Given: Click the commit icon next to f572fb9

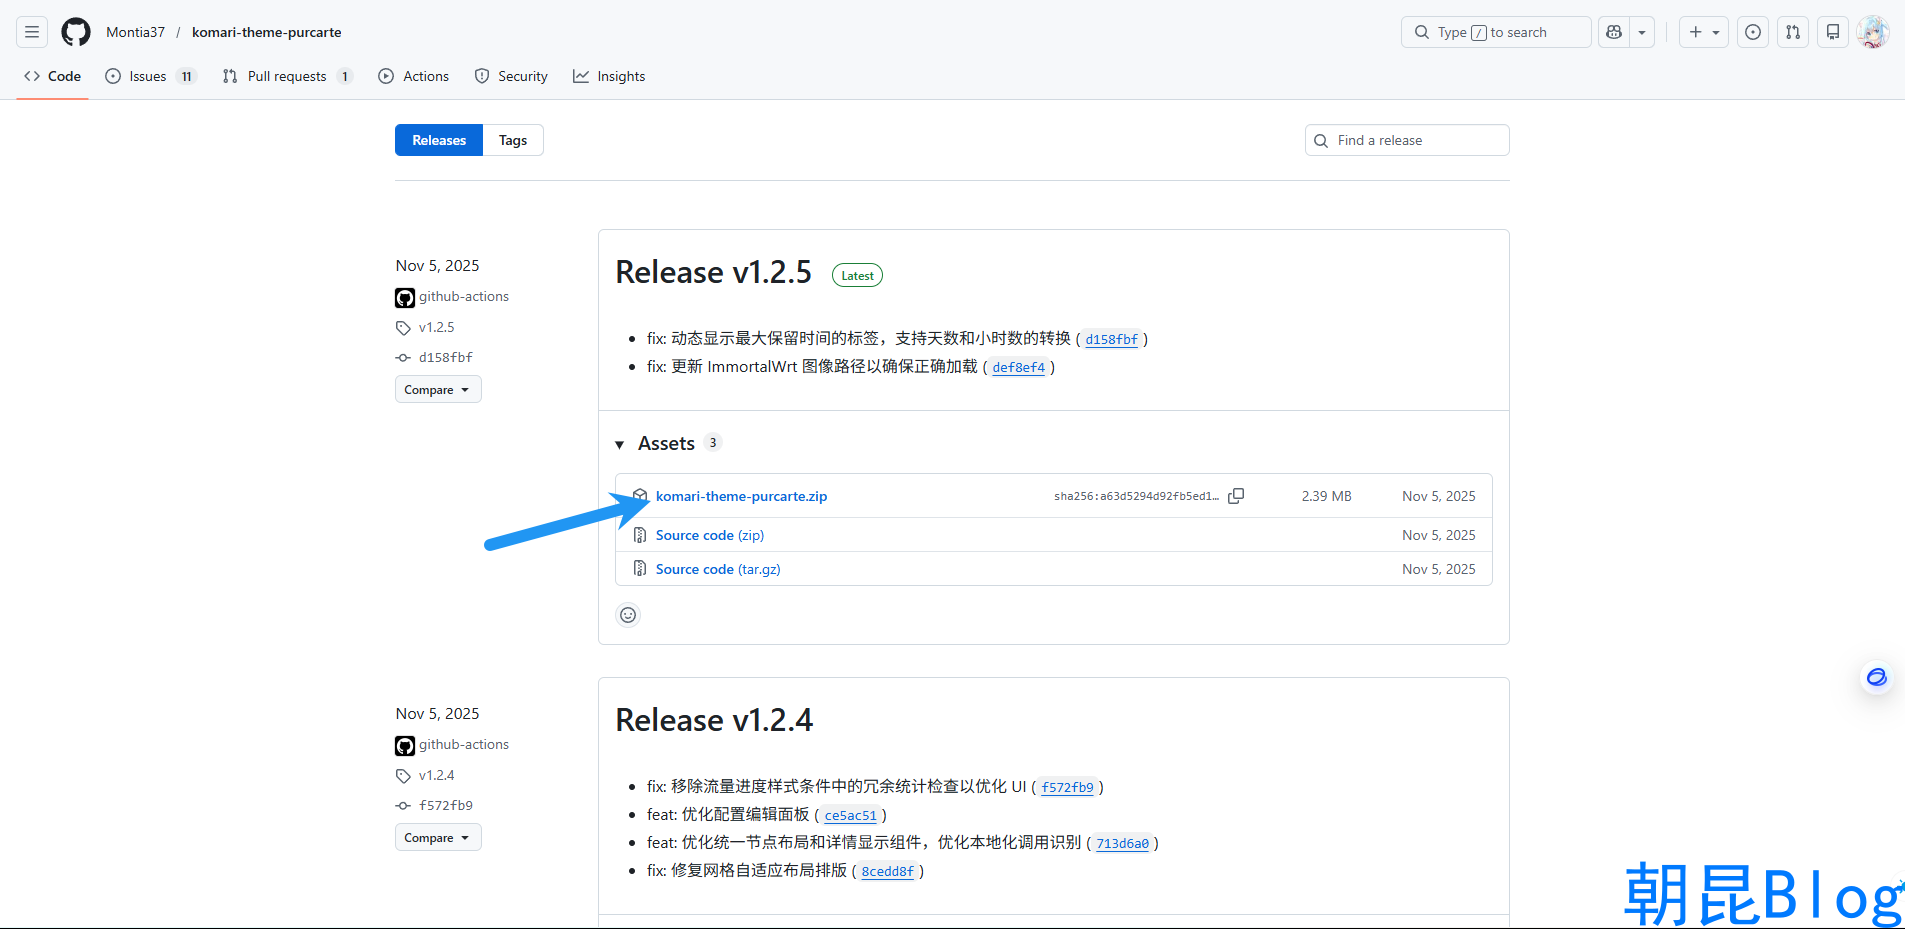Looking at the screenshot, I should 403,806.
